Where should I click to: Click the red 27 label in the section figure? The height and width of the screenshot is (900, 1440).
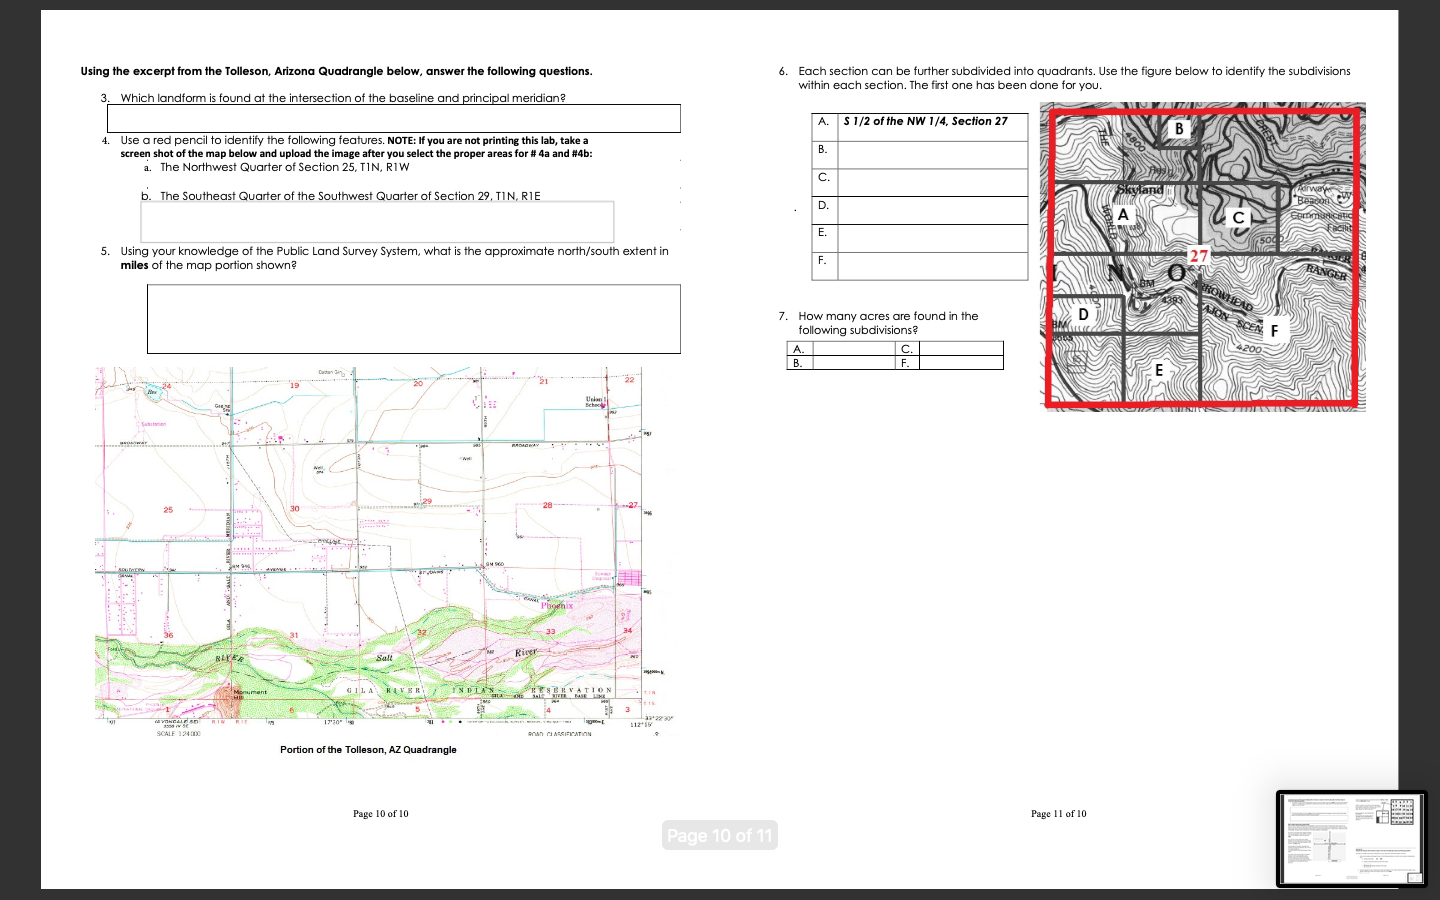(x=1197, y=256)
